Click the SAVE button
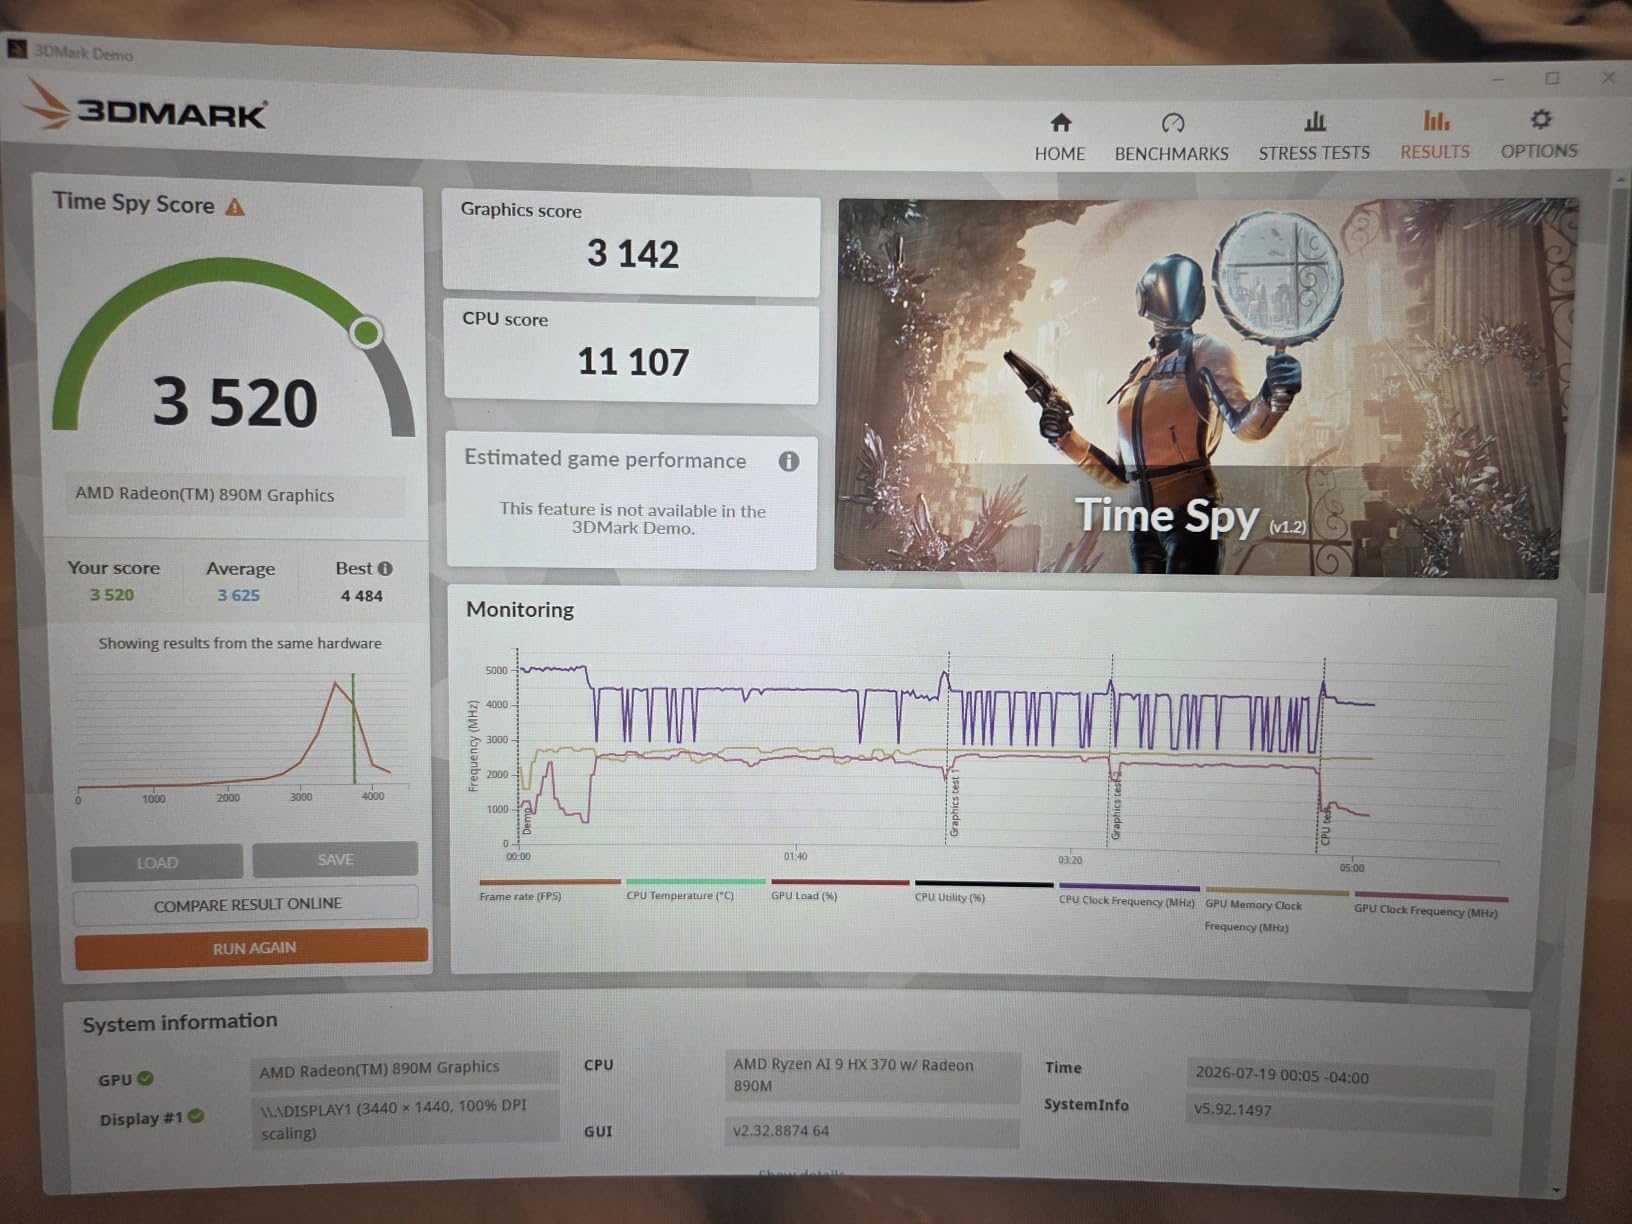 click(x=335, y=859)
